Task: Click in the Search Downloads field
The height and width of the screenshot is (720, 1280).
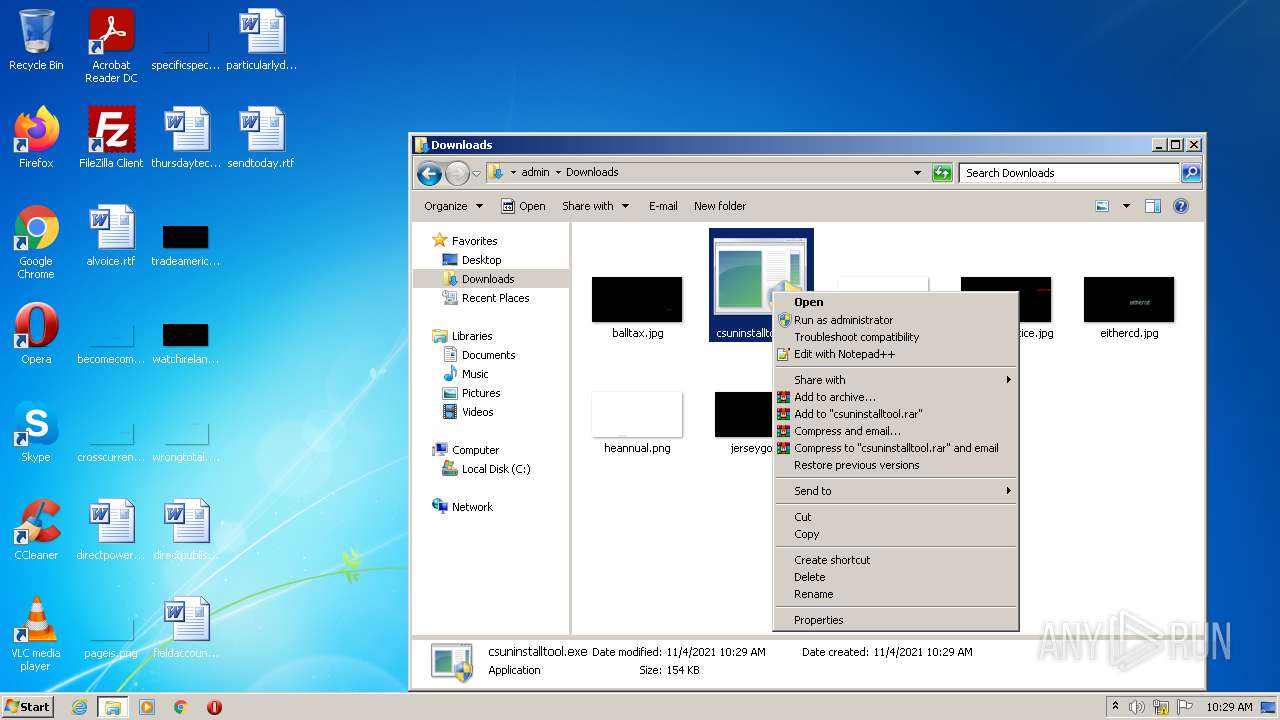Action: 1069,173
